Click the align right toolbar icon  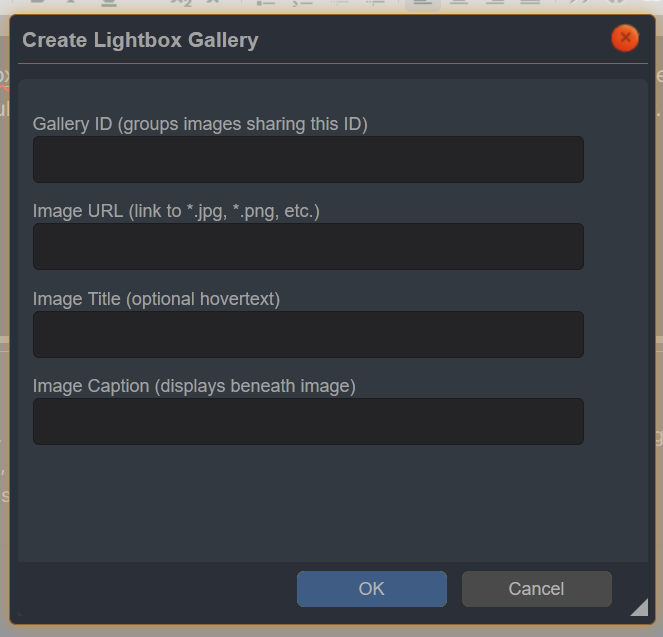[494, 3]
